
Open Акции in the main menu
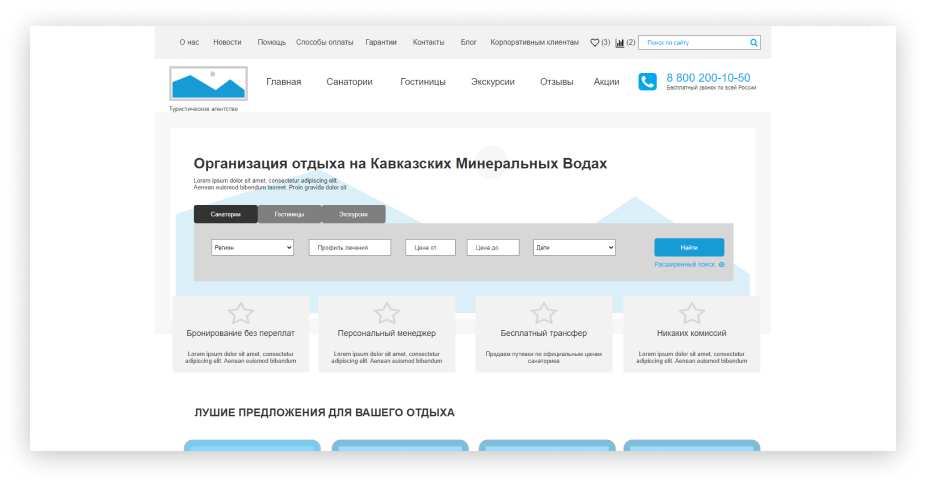(x=606, y=82)
